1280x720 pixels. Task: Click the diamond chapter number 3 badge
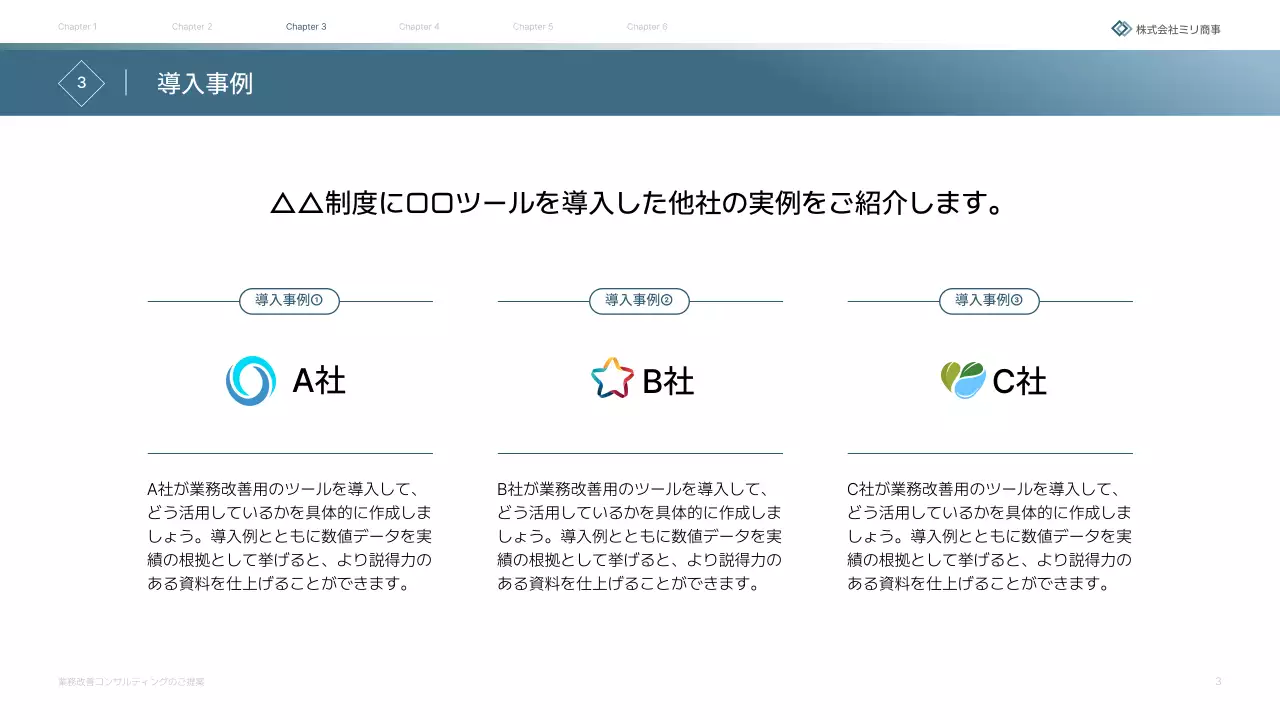pos(81,83)
